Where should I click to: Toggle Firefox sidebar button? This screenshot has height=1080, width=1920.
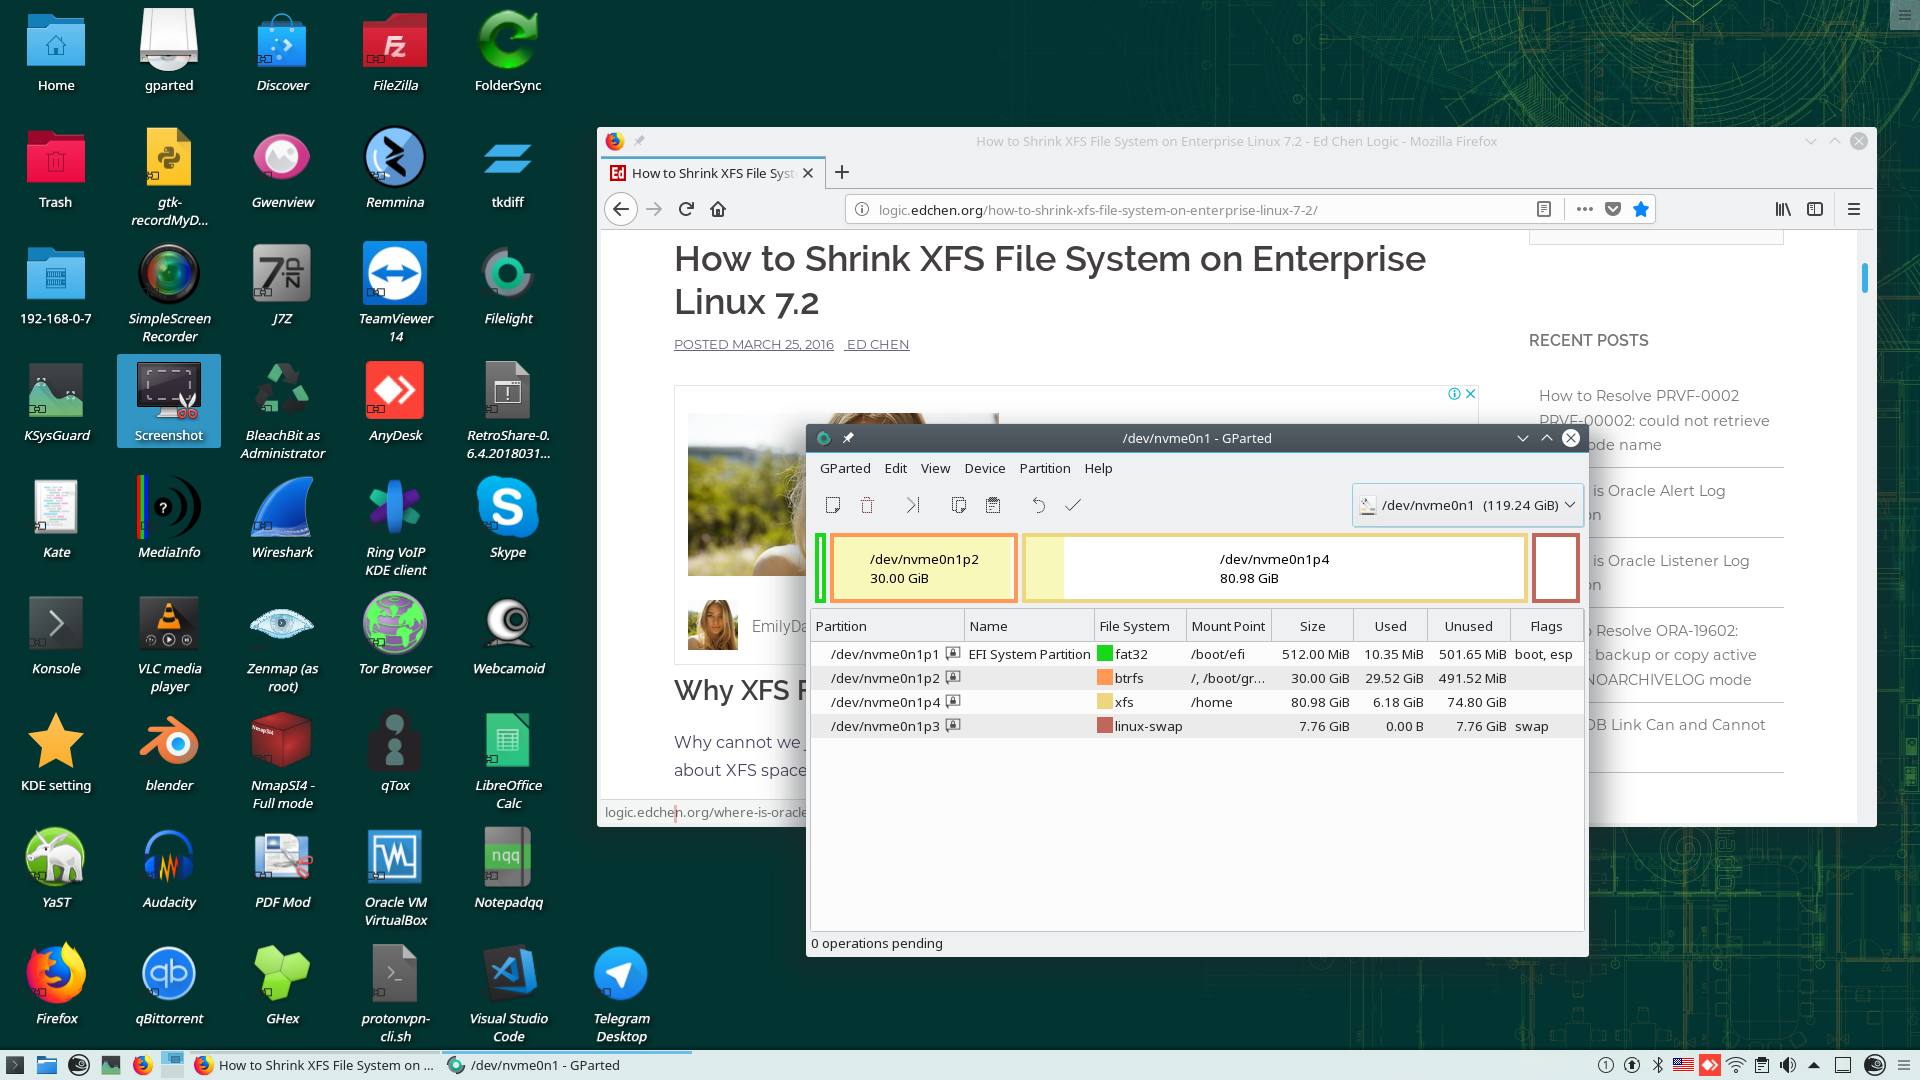pyautogui.click(x=1815, y=209)
